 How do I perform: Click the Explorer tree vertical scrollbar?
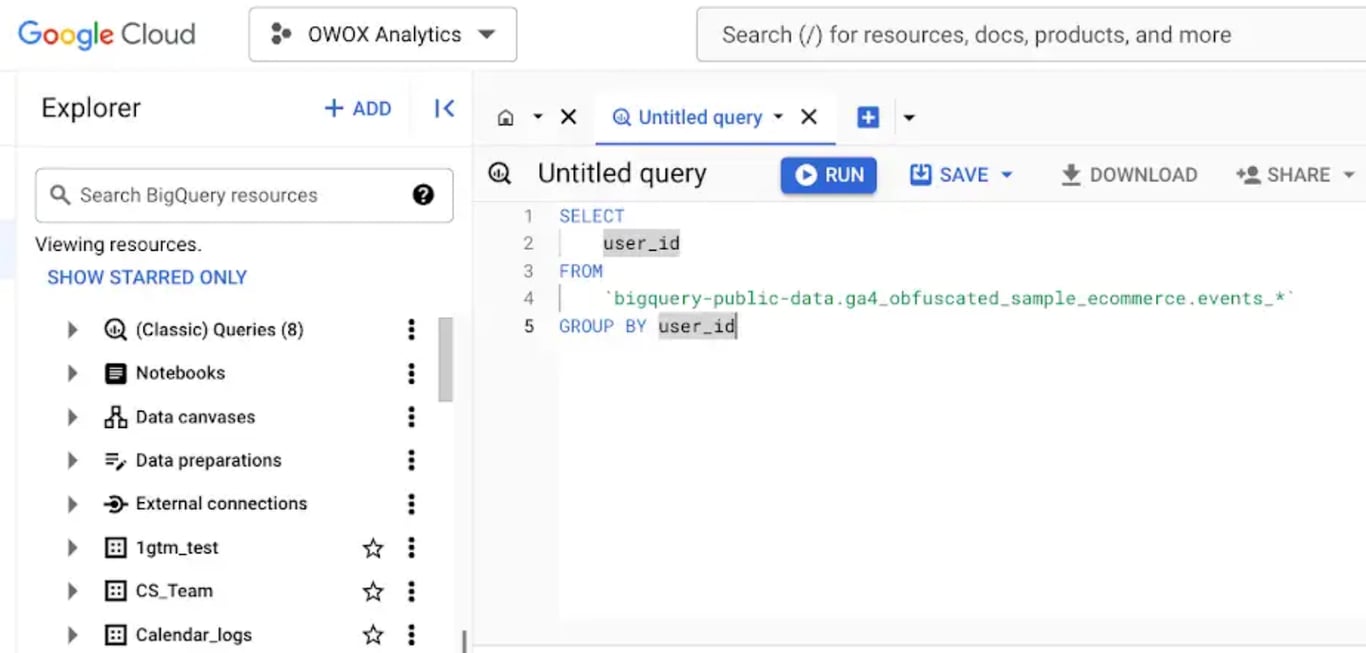[x=446, y=360]
